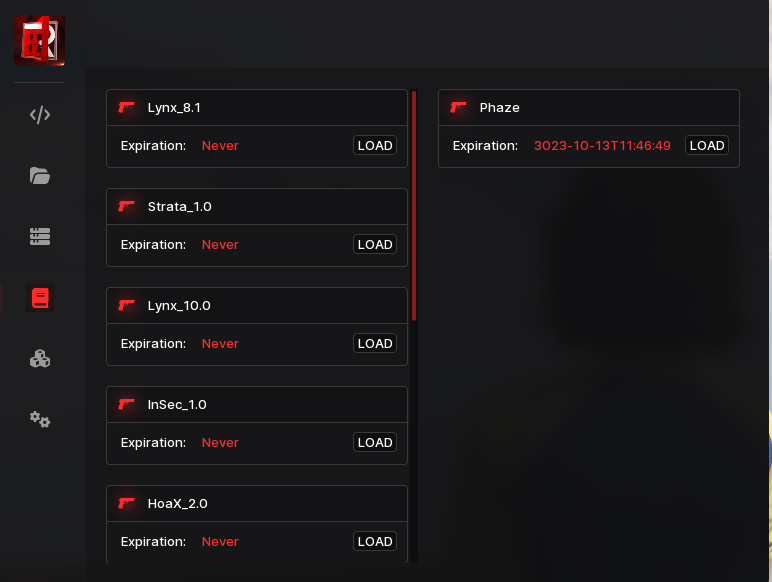Load the Lynx_8.1 entry
Image resolution: width=772 pixels, height=582 pixels.
click(x=375, y=145)
